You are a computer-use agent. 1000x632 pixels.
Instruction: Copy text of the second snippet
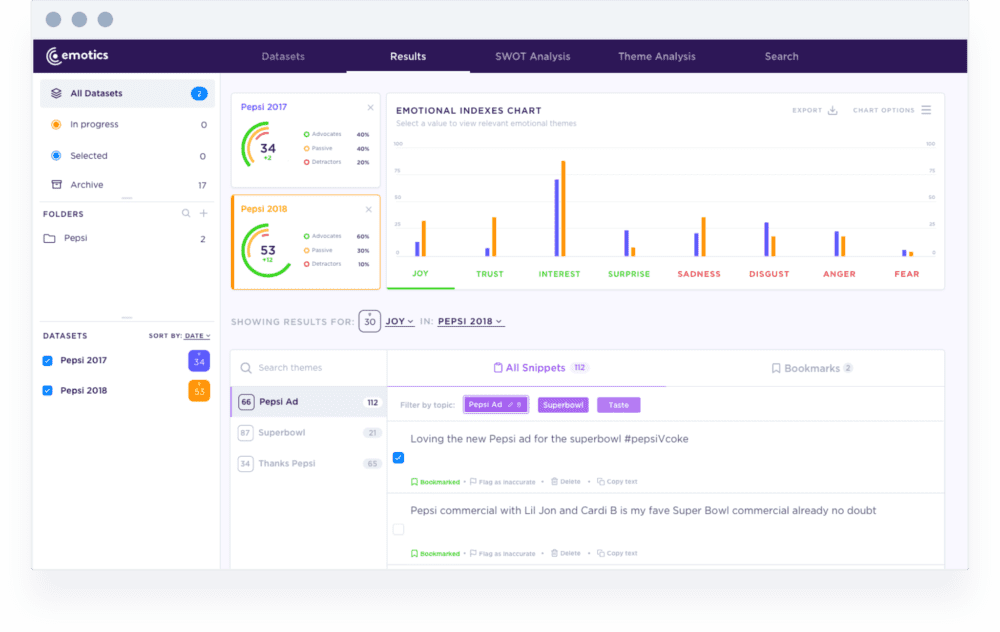617,554
